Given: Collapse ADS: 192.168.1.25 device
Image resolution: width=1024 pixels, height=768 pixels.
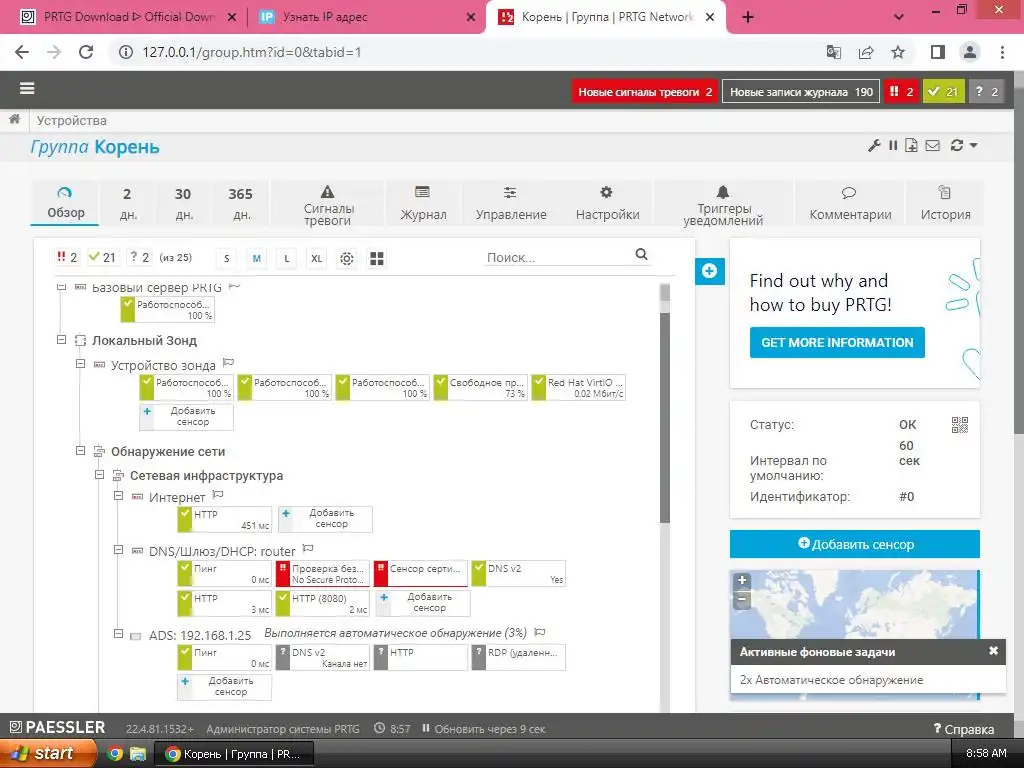Looking at the screenshot, I should [x=118, y=633].
